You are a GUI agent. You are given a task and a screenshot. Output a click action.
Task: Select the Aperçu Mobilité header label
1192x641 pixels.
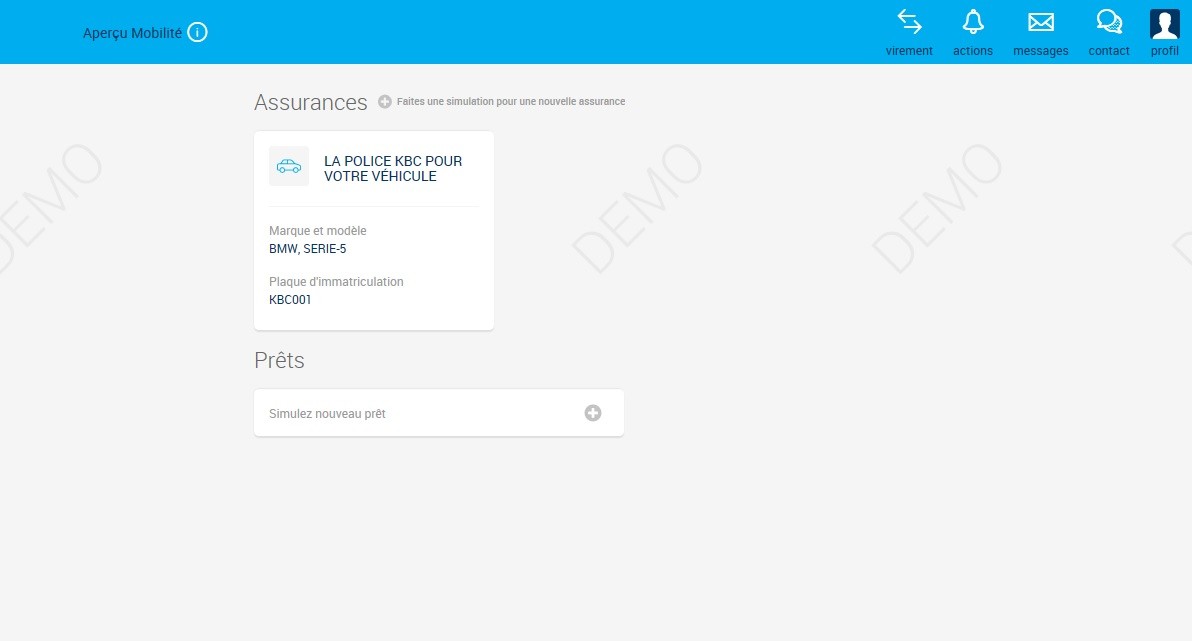click(x=132, y=32)
